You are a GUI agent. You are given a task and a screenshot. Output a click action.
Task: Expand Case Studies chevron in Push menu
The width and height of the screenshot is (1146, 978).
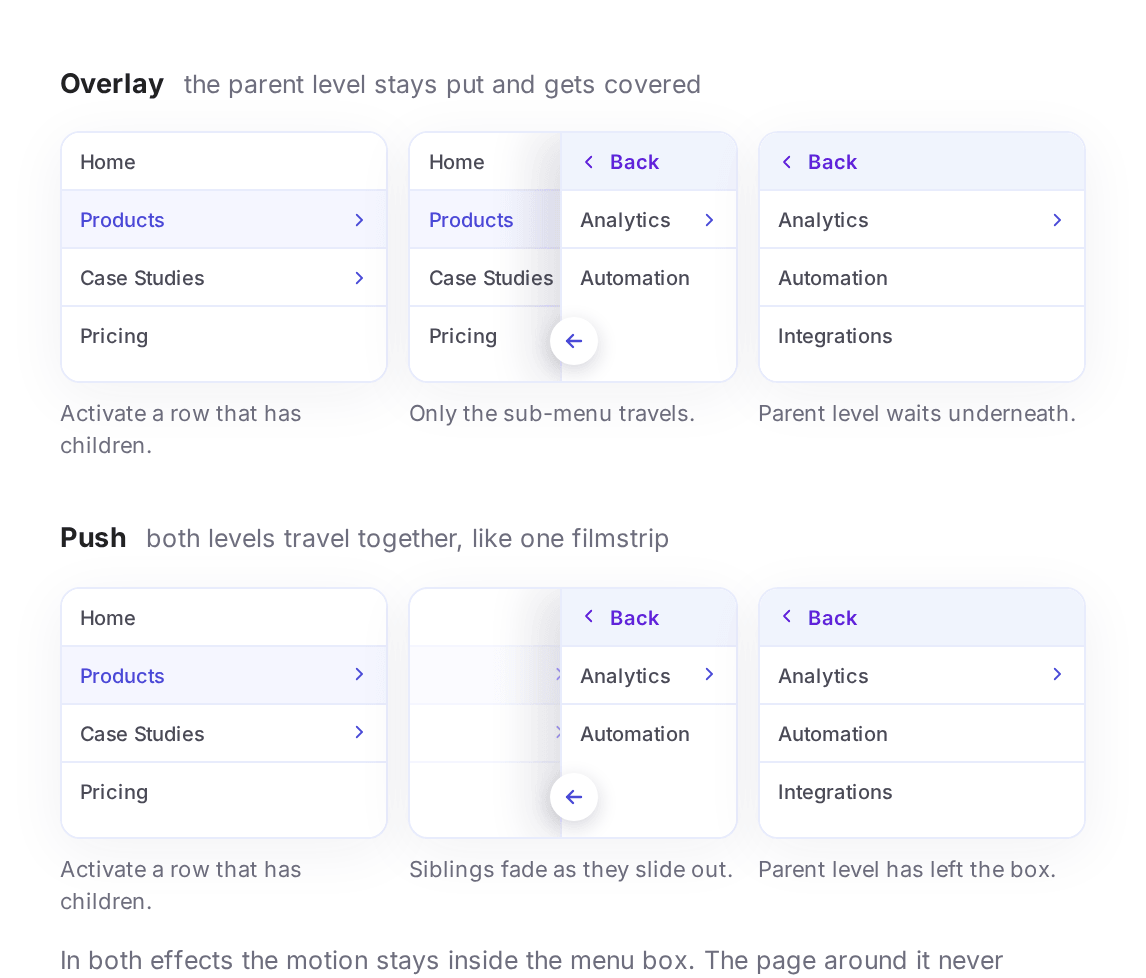coord(359,732)
